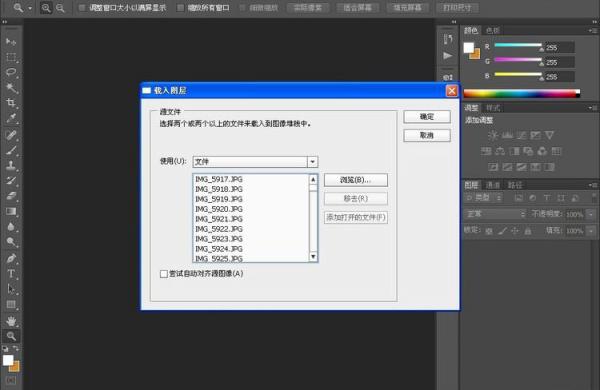600x390 pixels.
Task: Open the Adjustments panel flyout menu
Action: [x=592, y=108]
